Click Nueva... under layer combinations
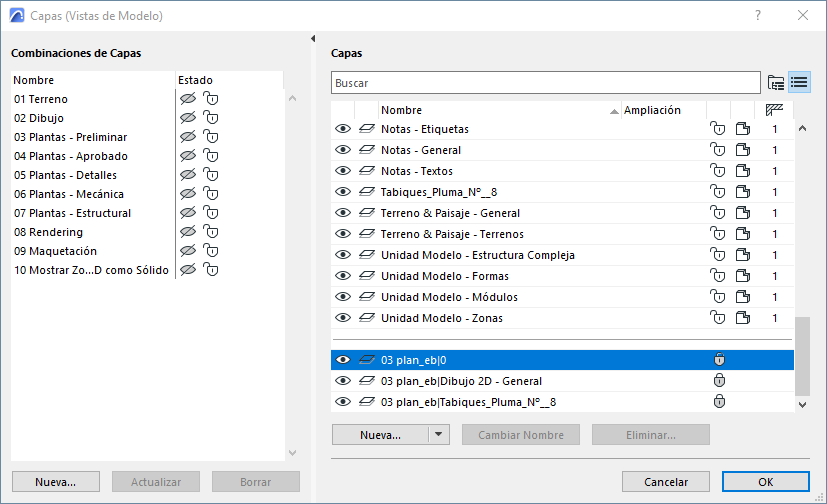 pos(56,482)
